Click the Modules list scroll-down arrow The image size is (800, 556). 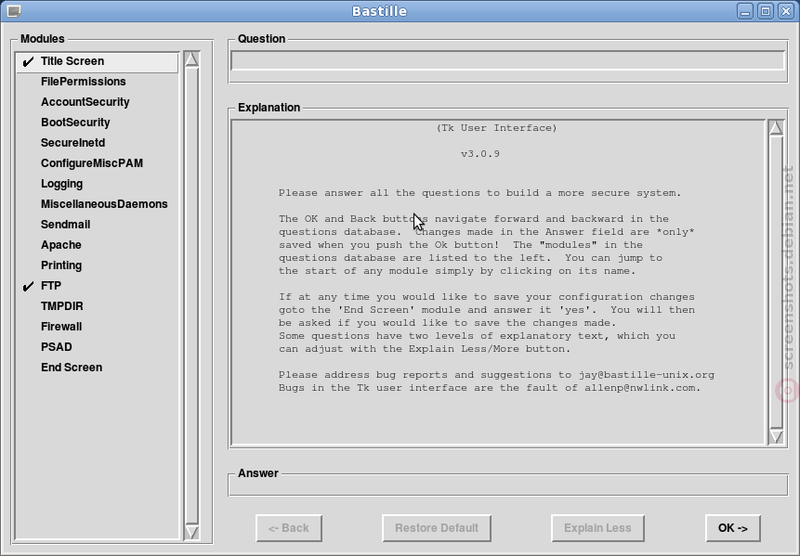tap(192, 532)
